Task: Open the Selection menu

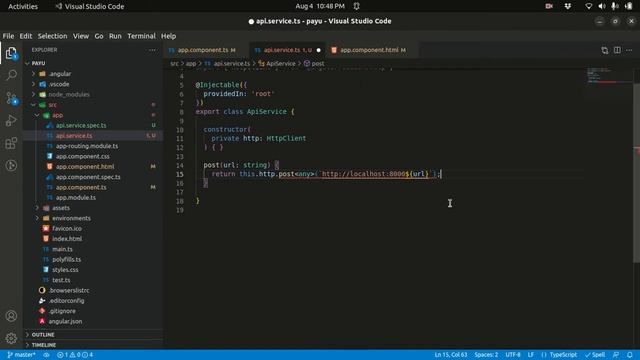Action: tap(52, 36)
